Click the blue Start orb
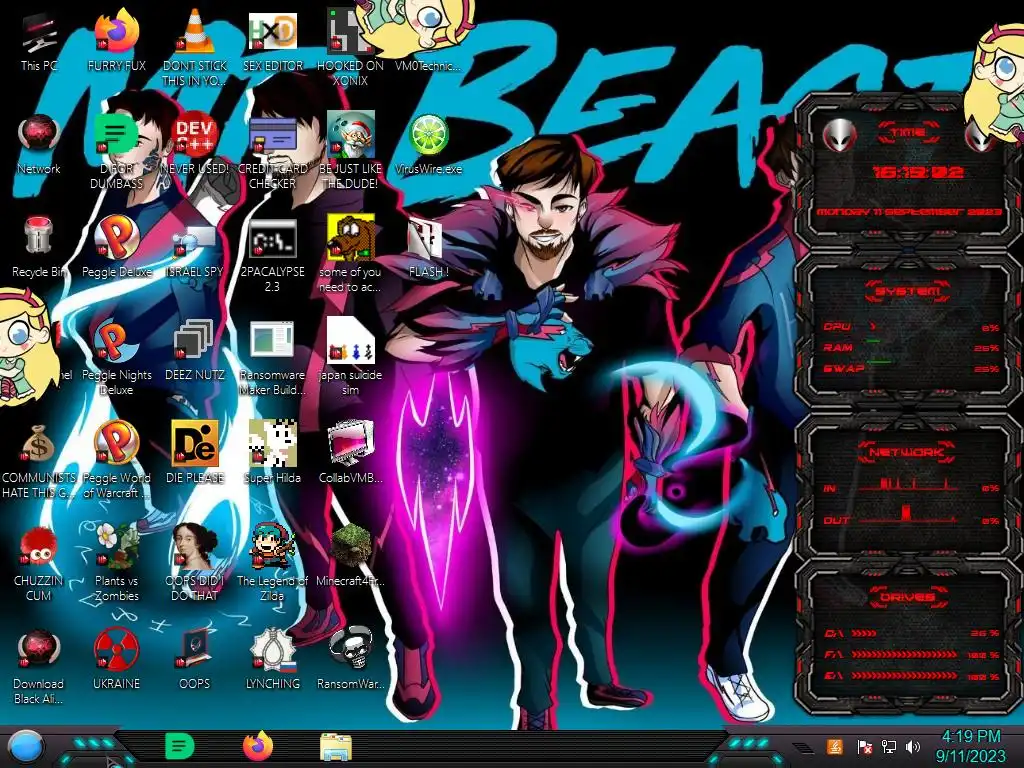This screenshot has width=1024, height=768. point(26,746)
